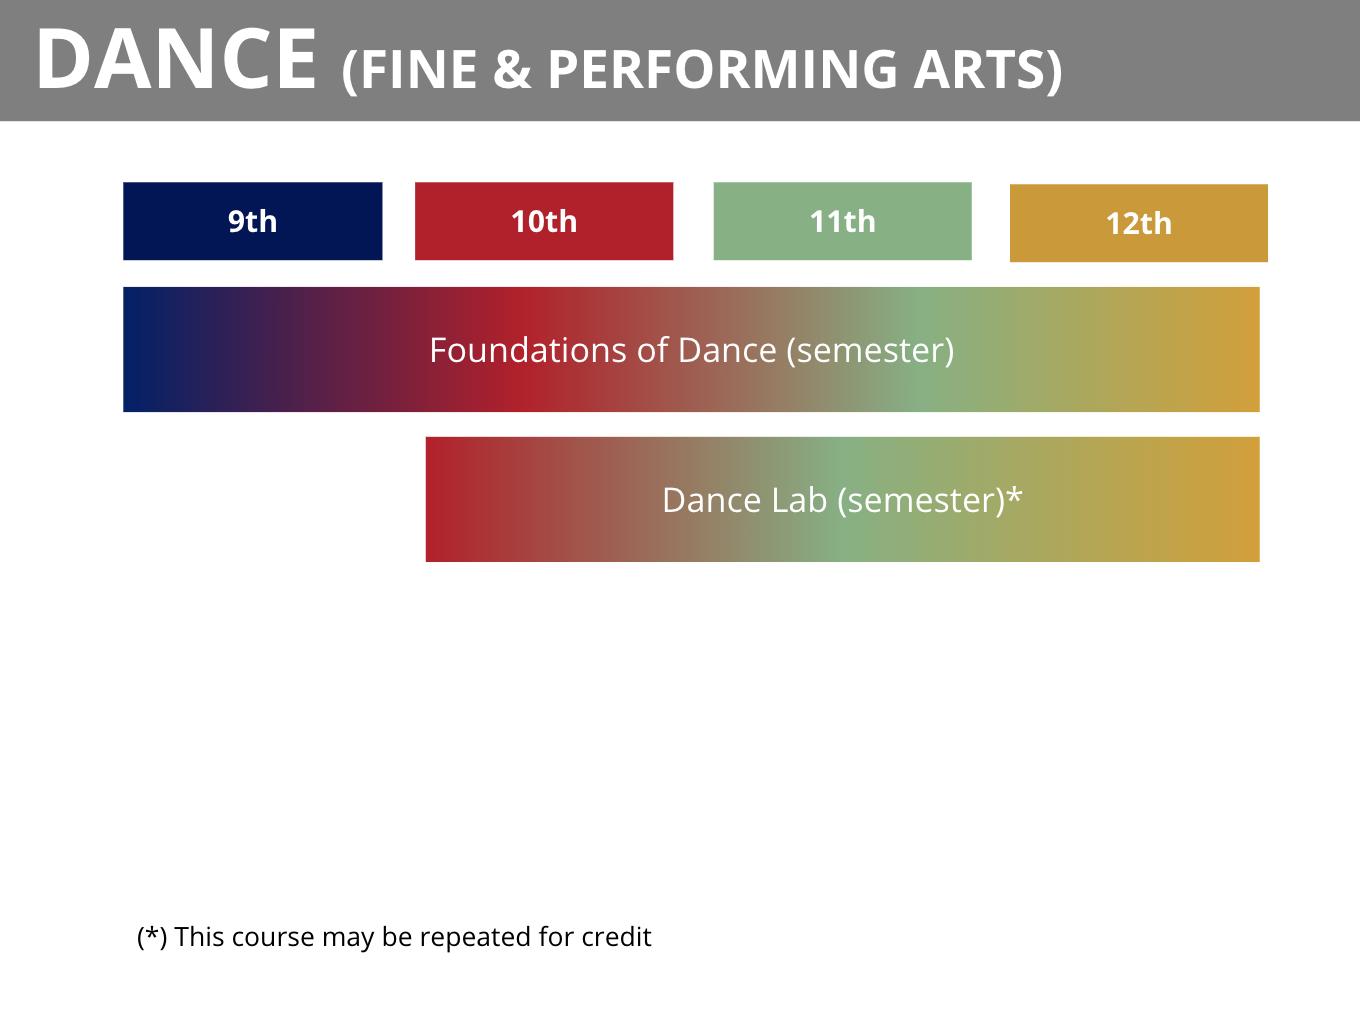Select the Dance Lab (semester) label
Viewport: 1360px width, 1017px height.
coord(833,500)
